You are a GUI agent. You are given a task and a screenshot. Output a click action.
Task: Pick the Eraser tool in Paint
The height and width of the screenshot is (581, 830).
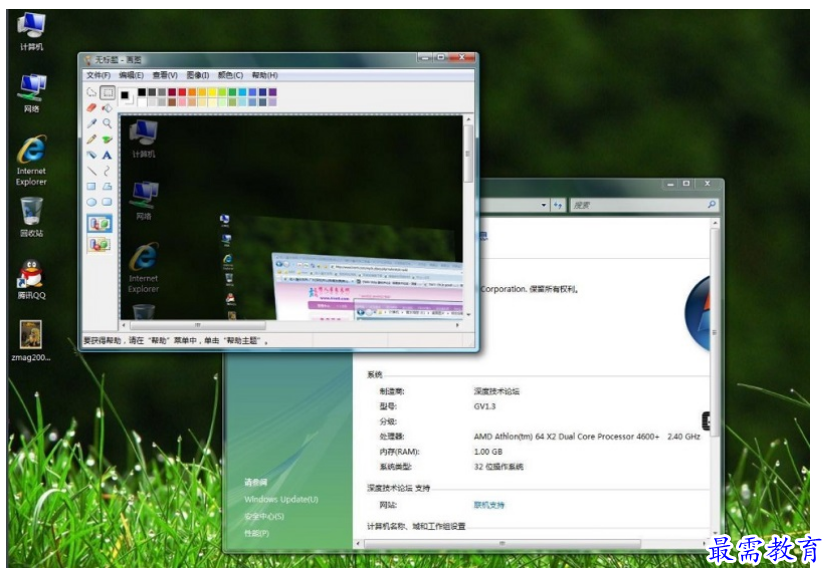(x=92, y=108)
